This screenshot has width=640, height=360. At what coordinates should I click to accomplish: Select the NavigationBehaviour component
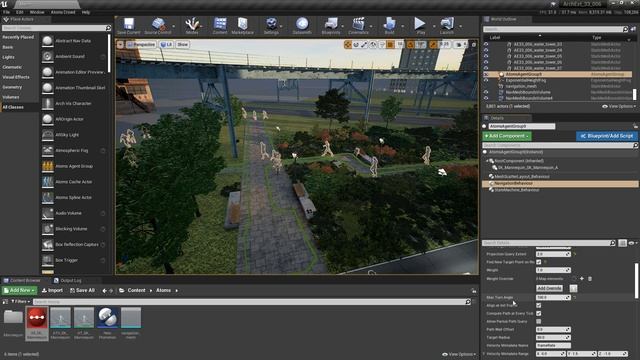coord(560,184)
